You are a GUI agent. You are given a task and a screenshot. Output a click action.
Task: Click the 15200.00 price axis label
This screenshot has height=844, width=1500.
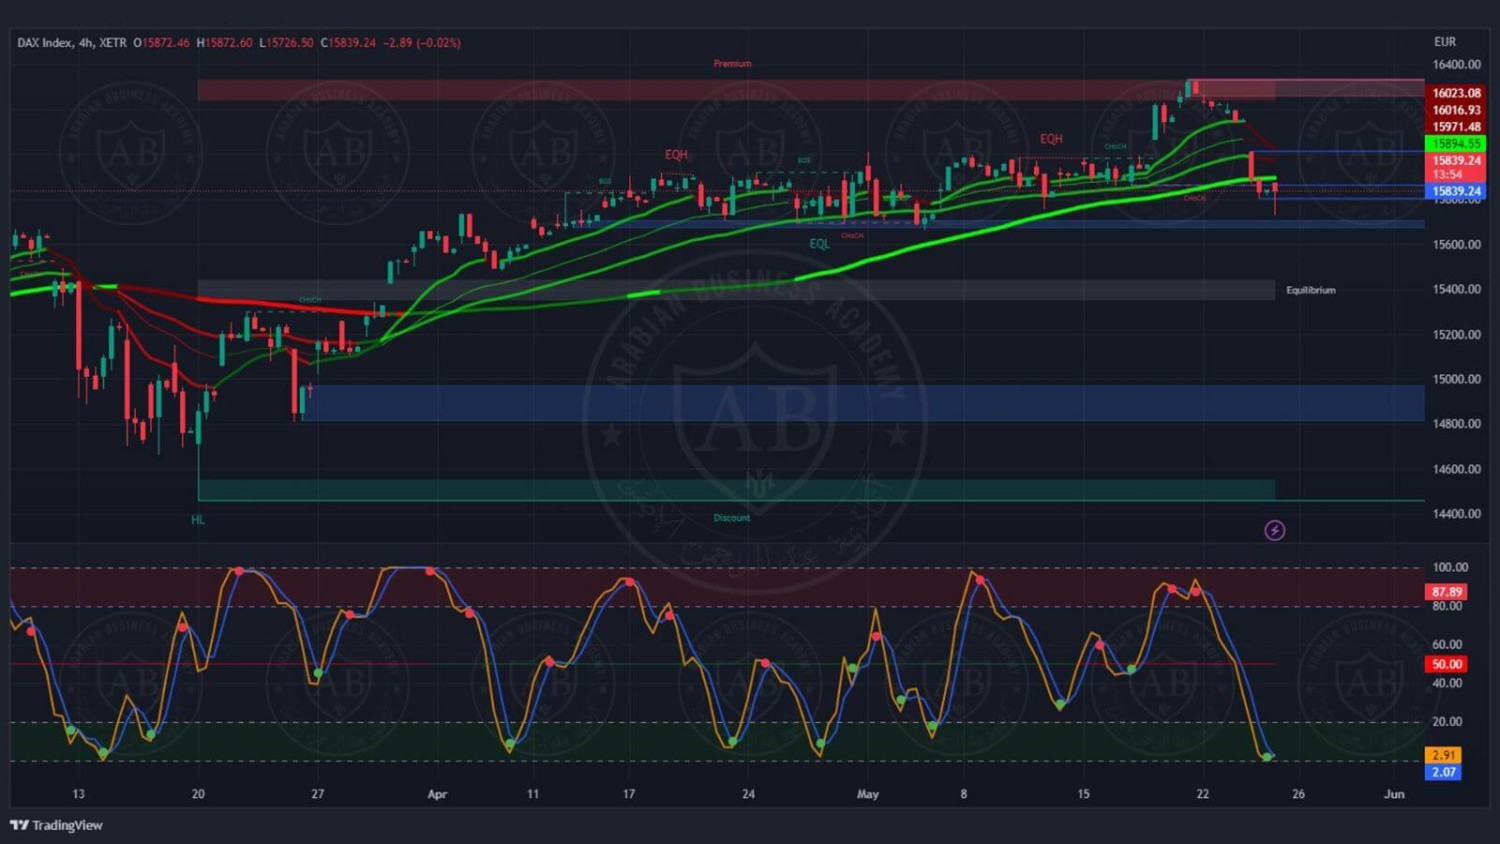tap(1456, 335)
